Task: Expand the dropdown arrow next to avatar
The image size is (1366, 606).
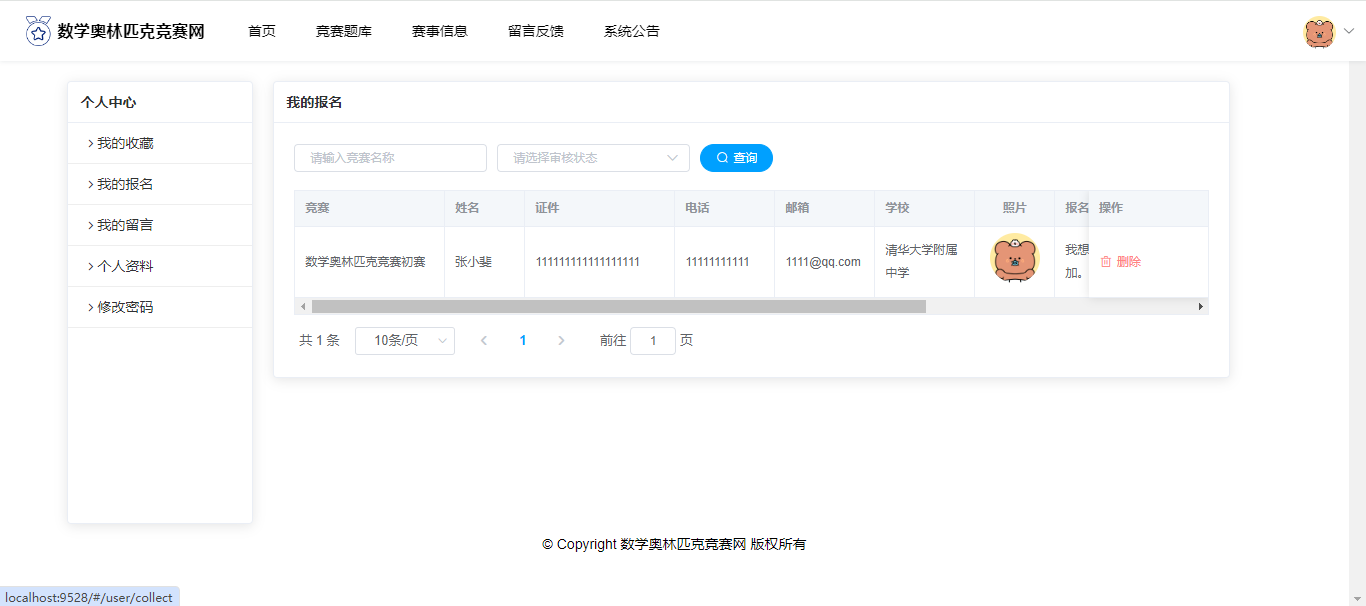Action: [1349, 32]
